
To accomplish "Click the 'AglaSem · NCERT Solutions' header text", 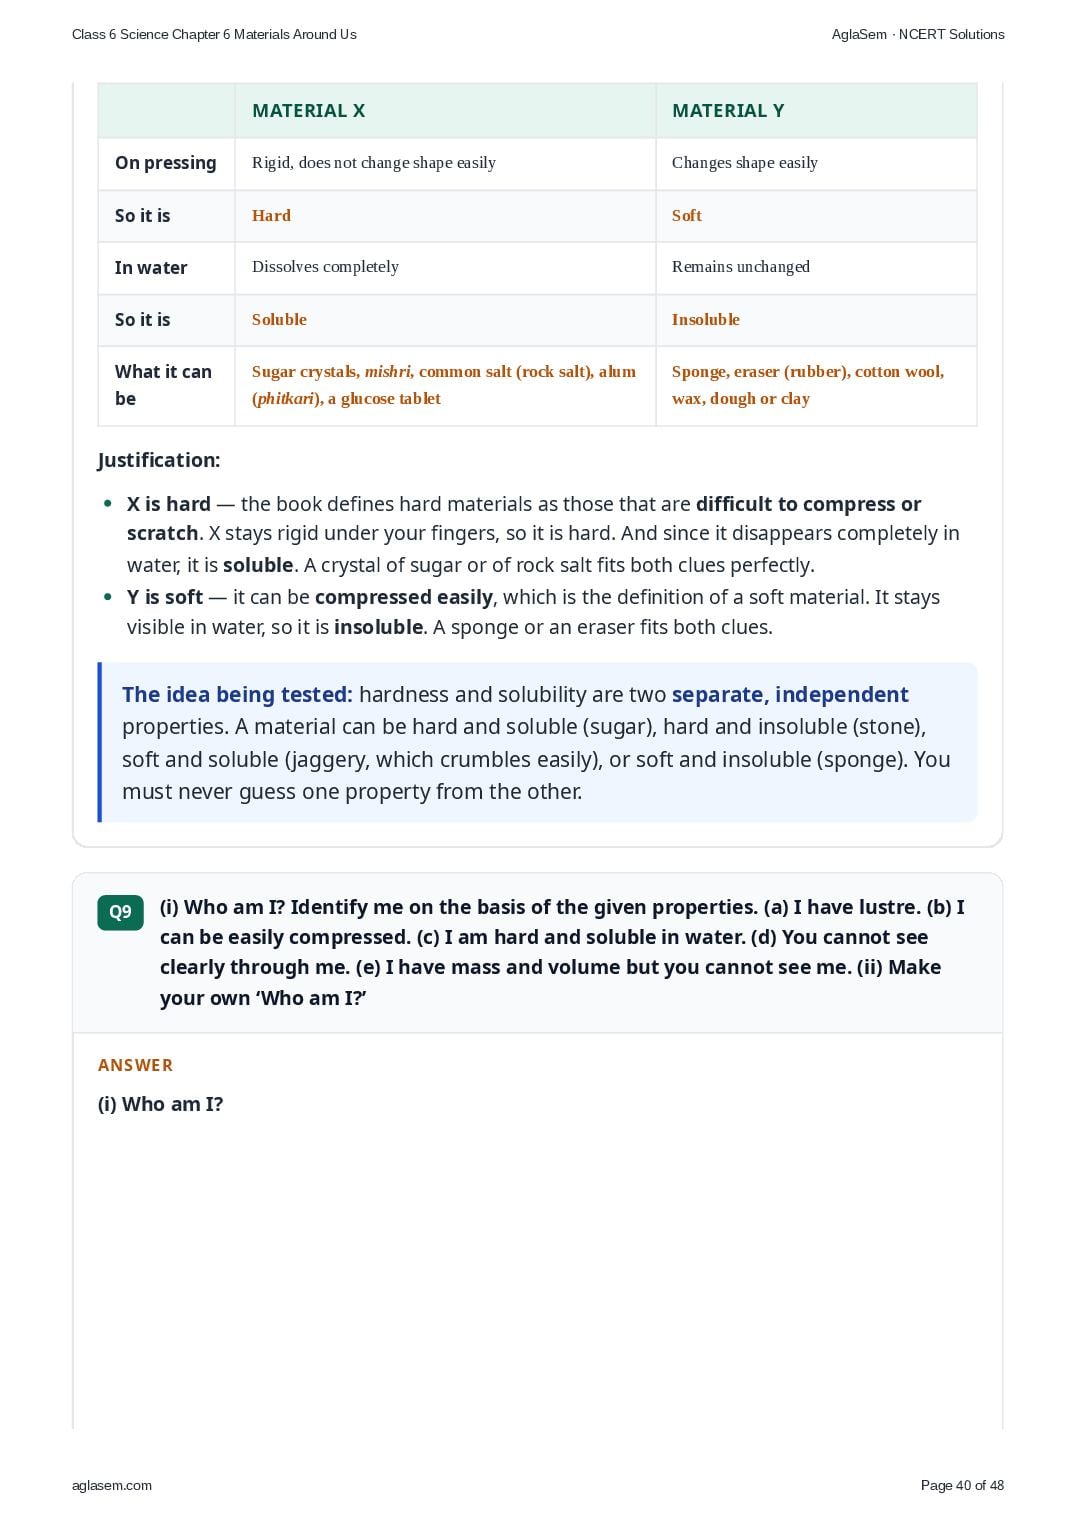I will coord(918,34).
